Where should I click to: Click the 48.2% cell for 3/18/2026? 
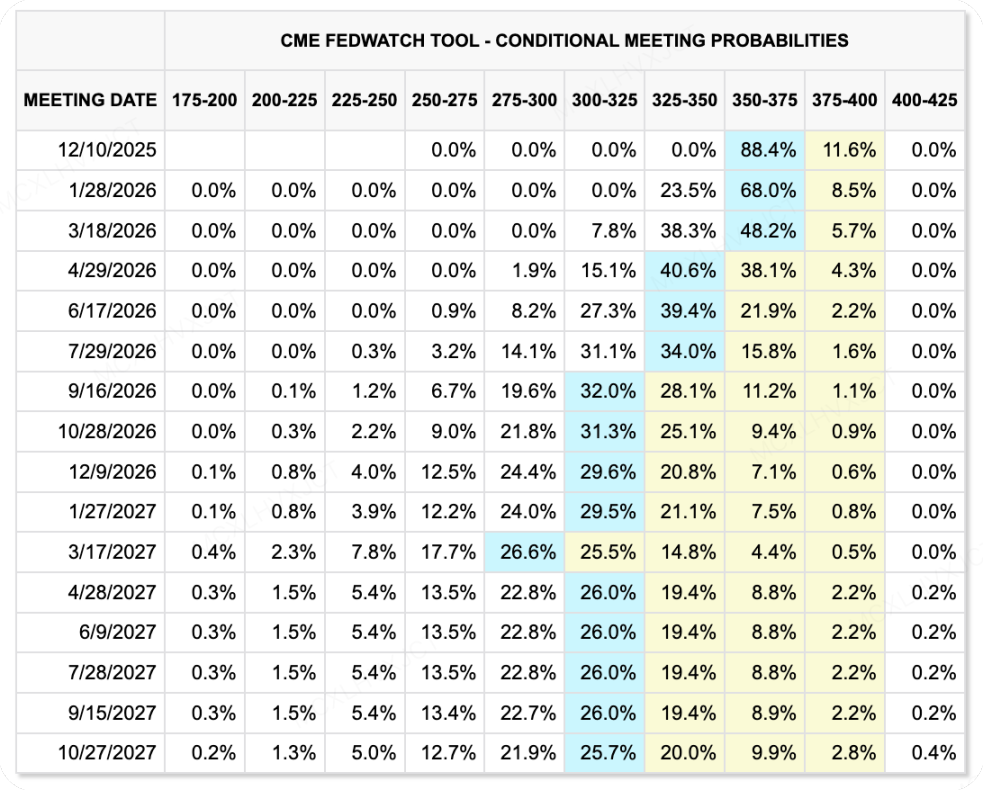coord(764,230)
